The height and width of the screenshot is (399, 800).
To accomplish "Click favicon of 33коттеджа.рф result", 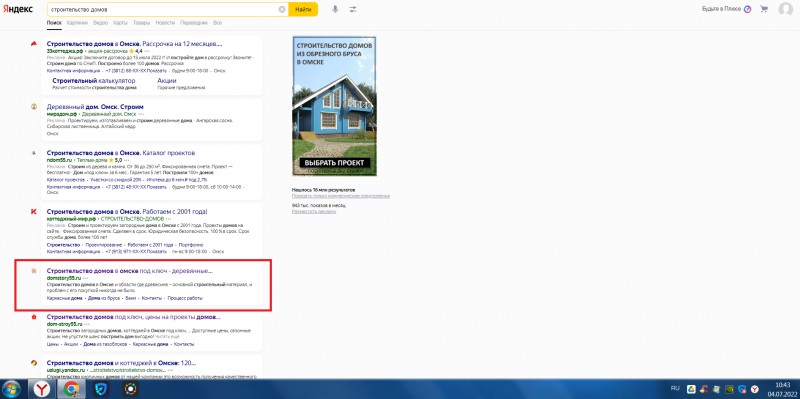I will [34, 43].
